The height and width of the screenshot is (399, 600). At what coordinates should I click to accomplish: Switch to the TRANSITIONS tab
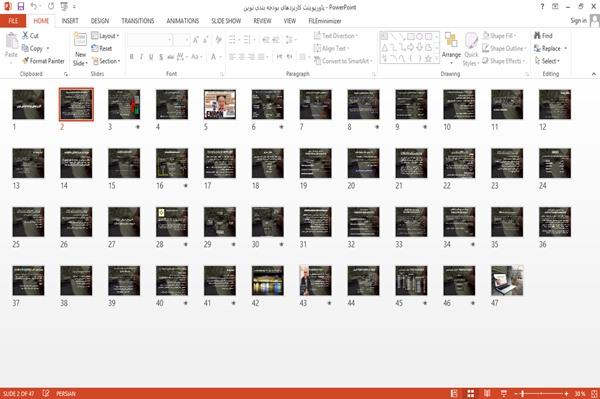coord(138,21)
